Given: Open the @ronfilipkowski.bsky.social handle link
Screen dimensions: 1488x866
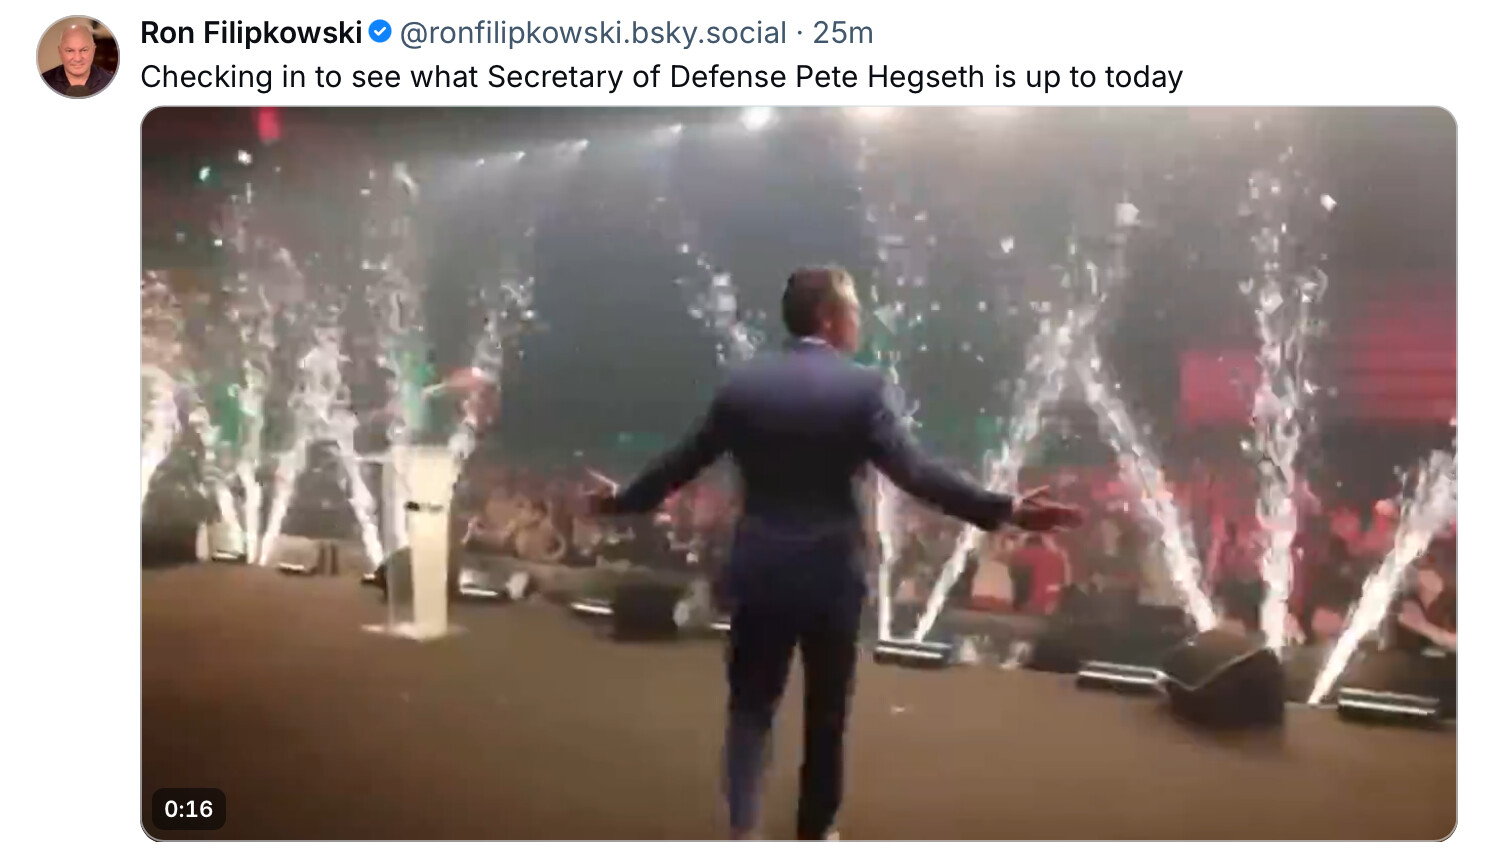Looking at the screenshot, I should 593,33.
